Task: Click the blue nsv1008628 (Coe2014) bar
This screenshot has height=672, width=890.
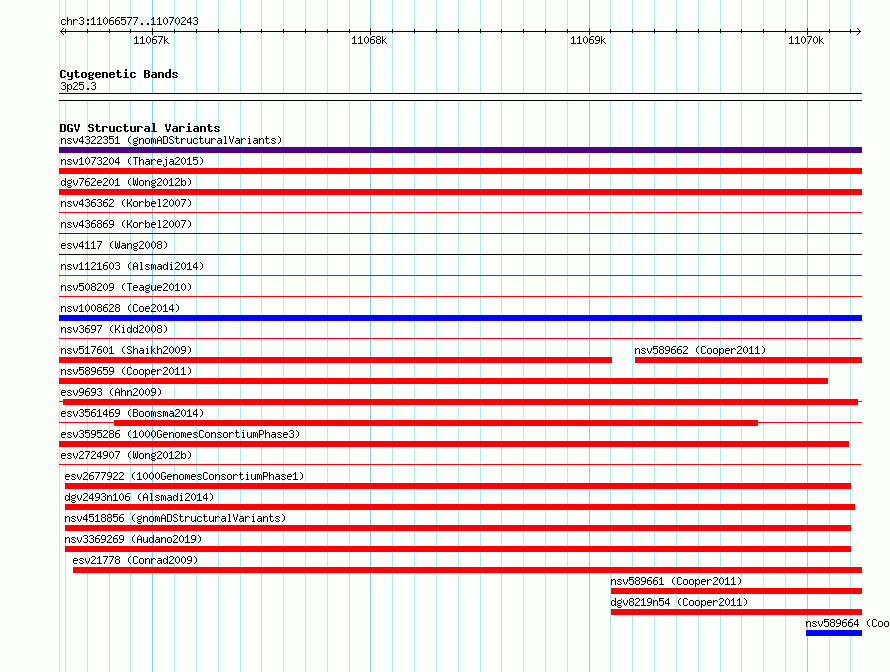Action: 460,318
